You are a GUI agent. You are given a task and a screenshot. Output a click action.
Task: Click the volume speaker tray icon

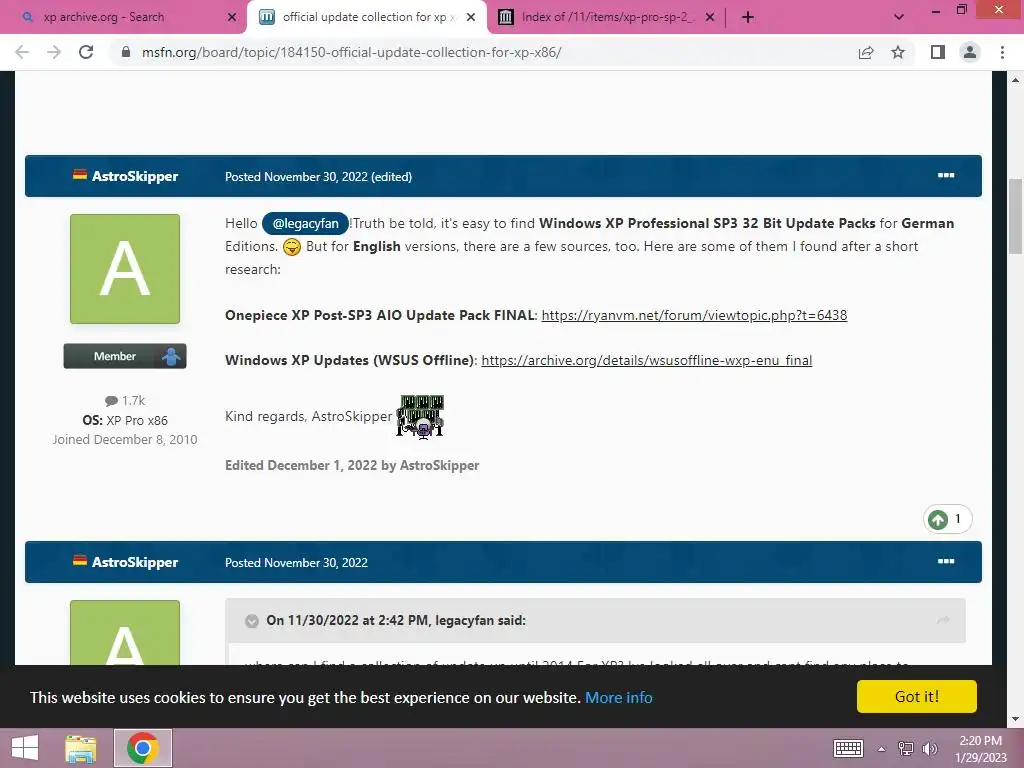coord(929,748)
